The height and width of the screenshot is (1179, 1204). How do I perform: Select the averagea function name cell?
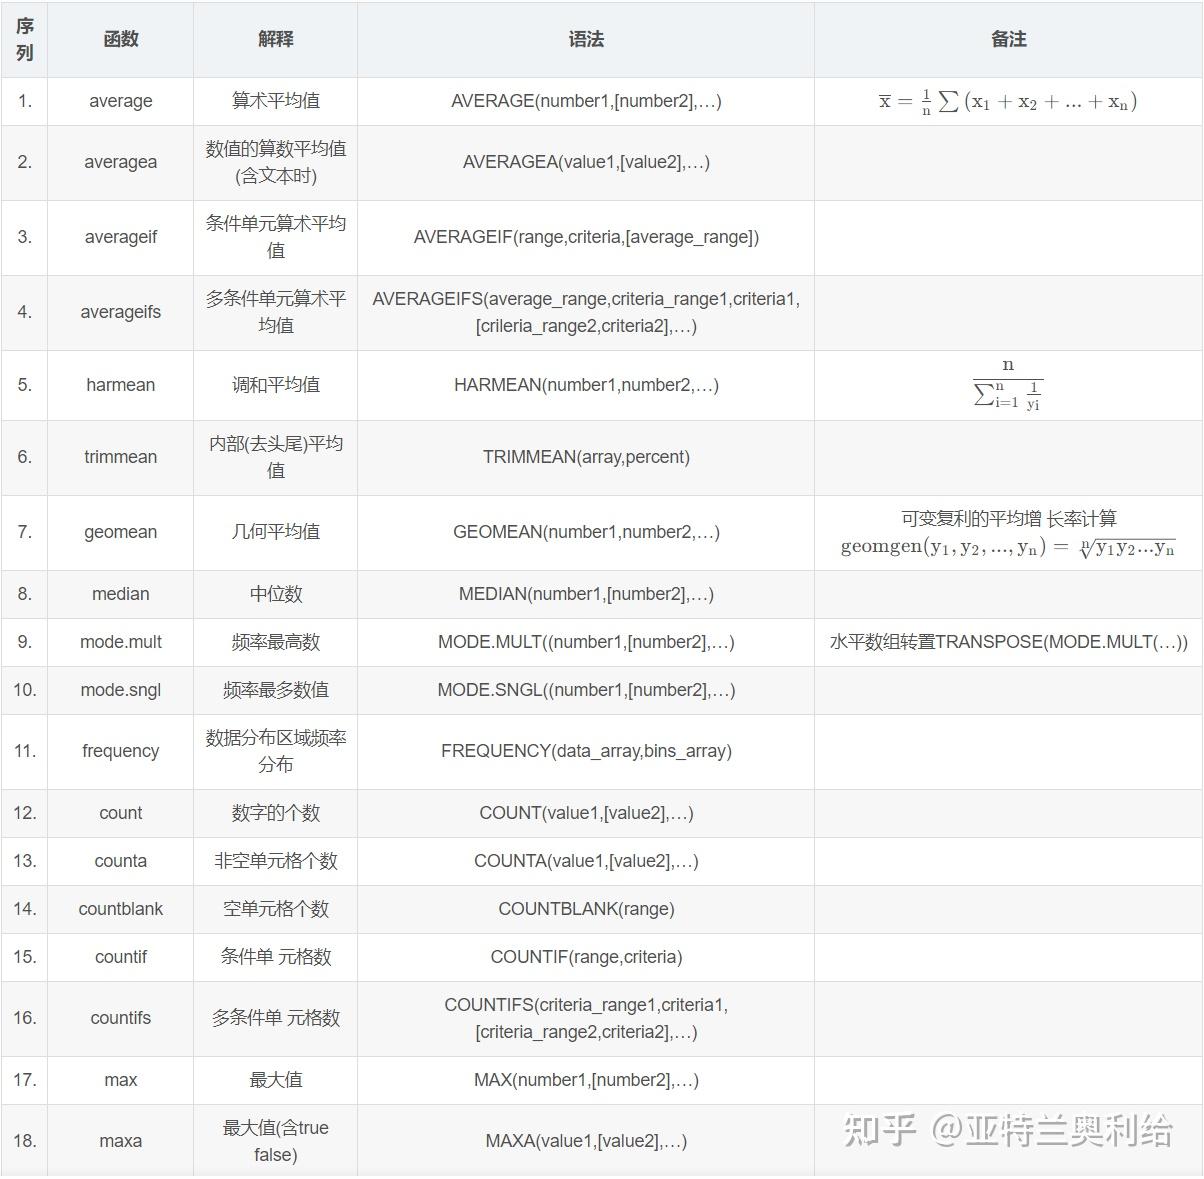[x=120, y=162]
